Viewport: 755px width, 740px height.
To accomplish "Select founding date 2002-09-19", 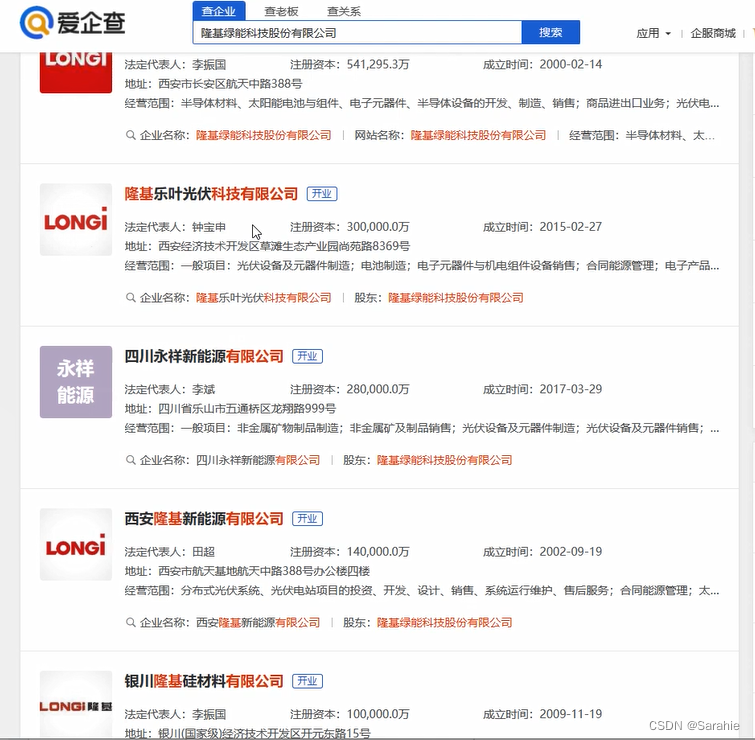I will [571, 552].
